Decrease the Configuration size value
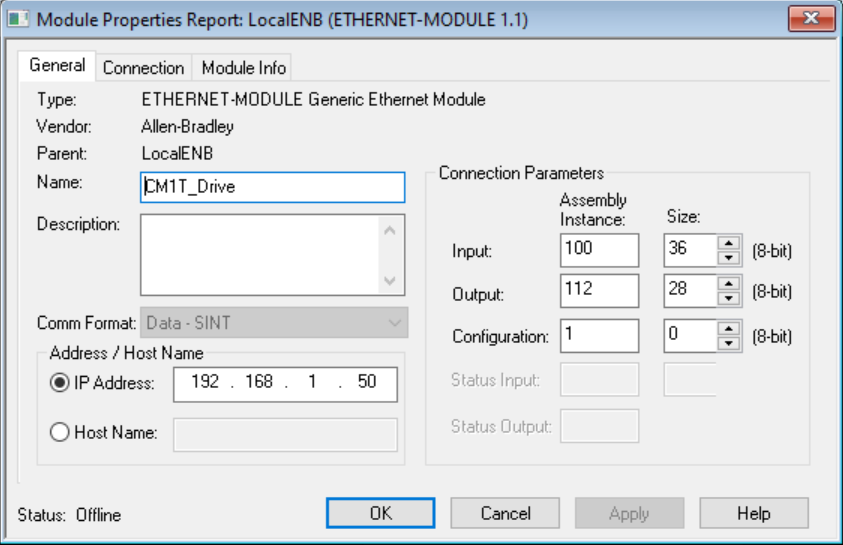This screenshot has height=545, width=843. pos(729,343)
